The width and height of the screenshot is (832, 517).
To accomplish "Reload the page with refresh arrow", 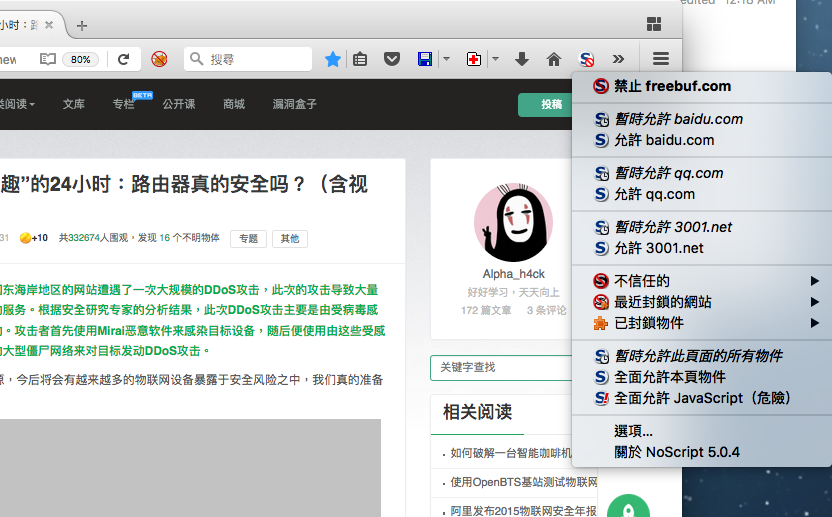I will 124,59.
